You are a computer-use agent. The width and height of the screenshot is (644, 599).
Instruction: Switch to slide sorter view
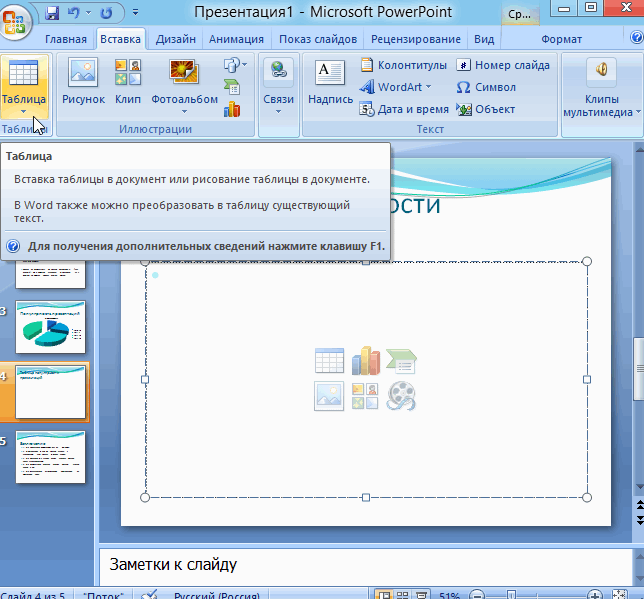click(x=402, y=594)
